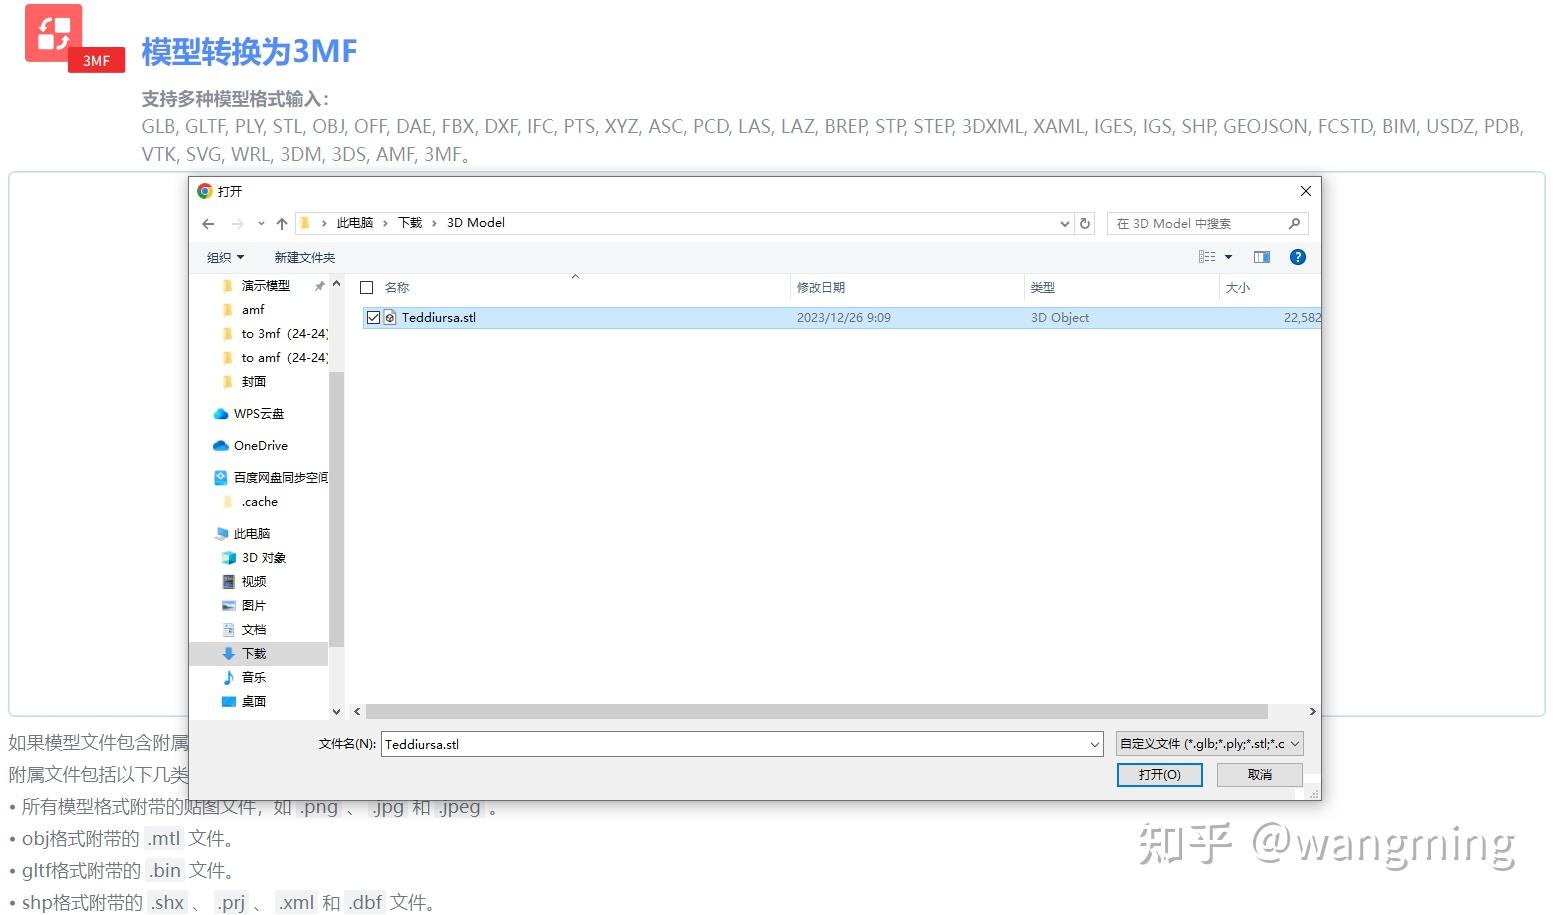Click the 3MF converter app icon

tap(55, 35)
